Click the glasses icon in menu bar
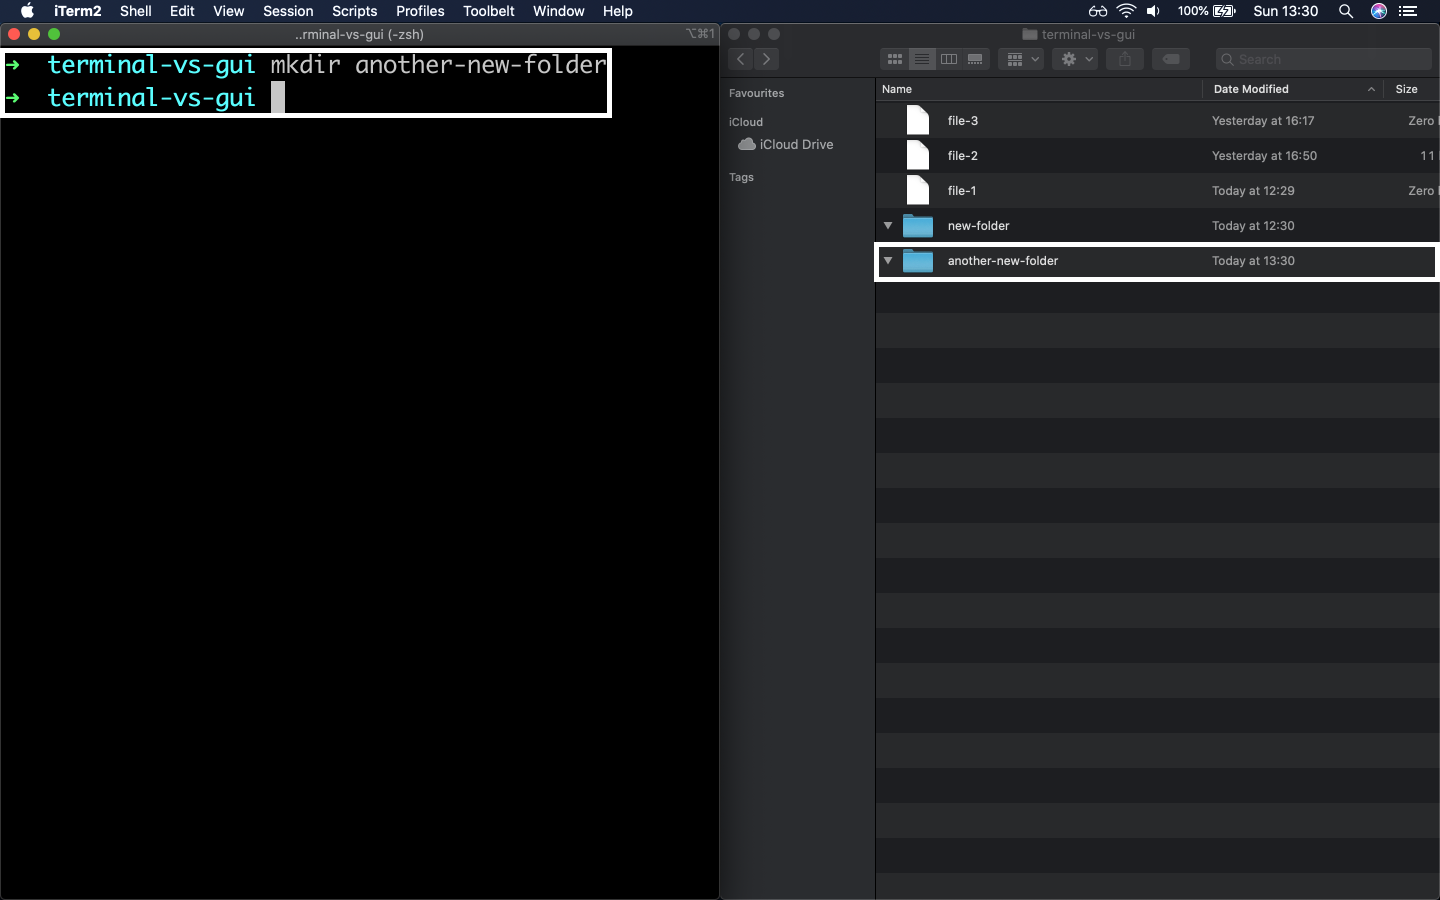 (1097, 11)
